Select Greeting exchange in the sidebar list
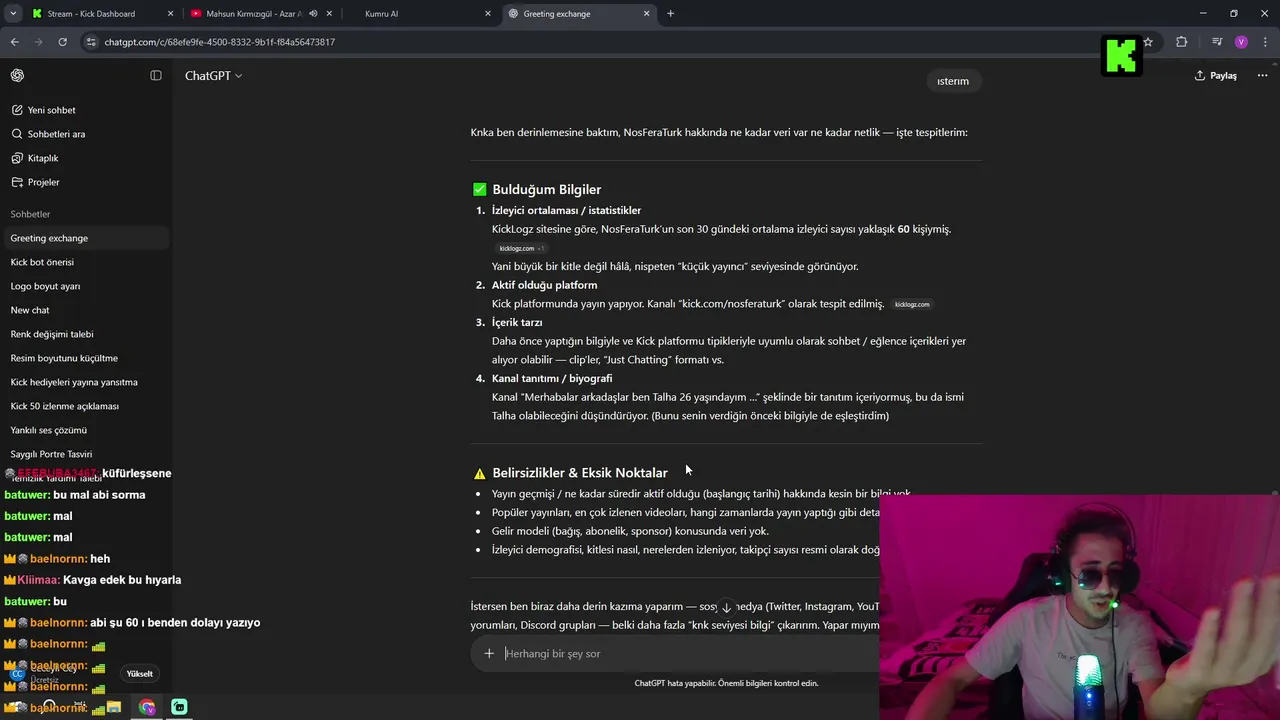This screenshot has width=1280, height=720. point(86,238)
